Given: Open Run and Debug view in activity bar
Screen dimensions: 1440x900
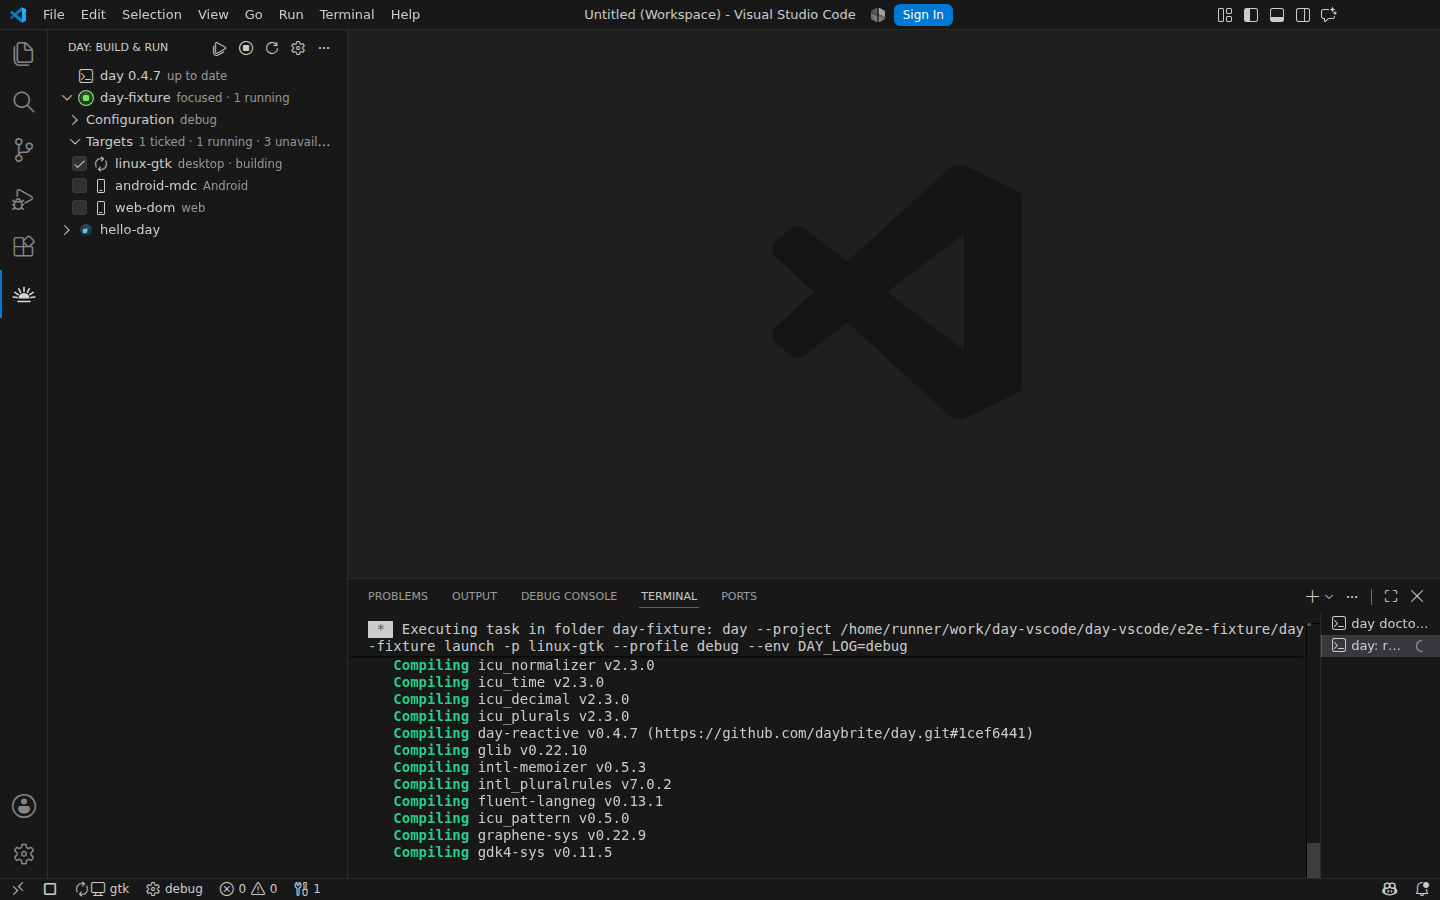Looking at the screenshot, I should (23, 198).
